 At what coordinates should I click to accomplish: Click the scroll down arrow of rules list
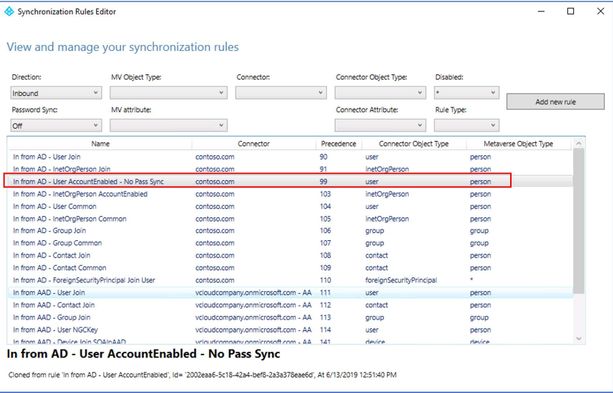[x=579, y=339]
